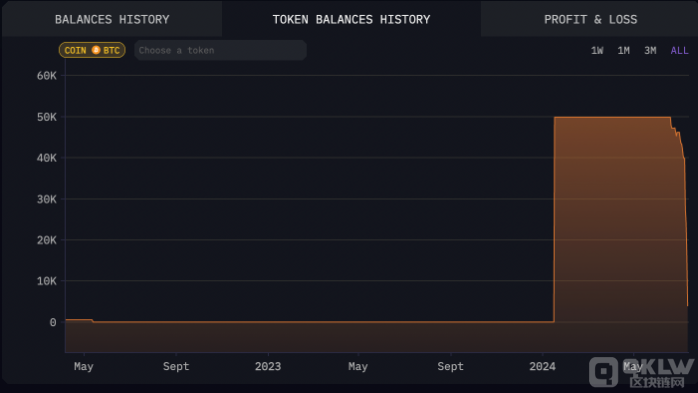Focus the Choose a token field

click(220, 50)
